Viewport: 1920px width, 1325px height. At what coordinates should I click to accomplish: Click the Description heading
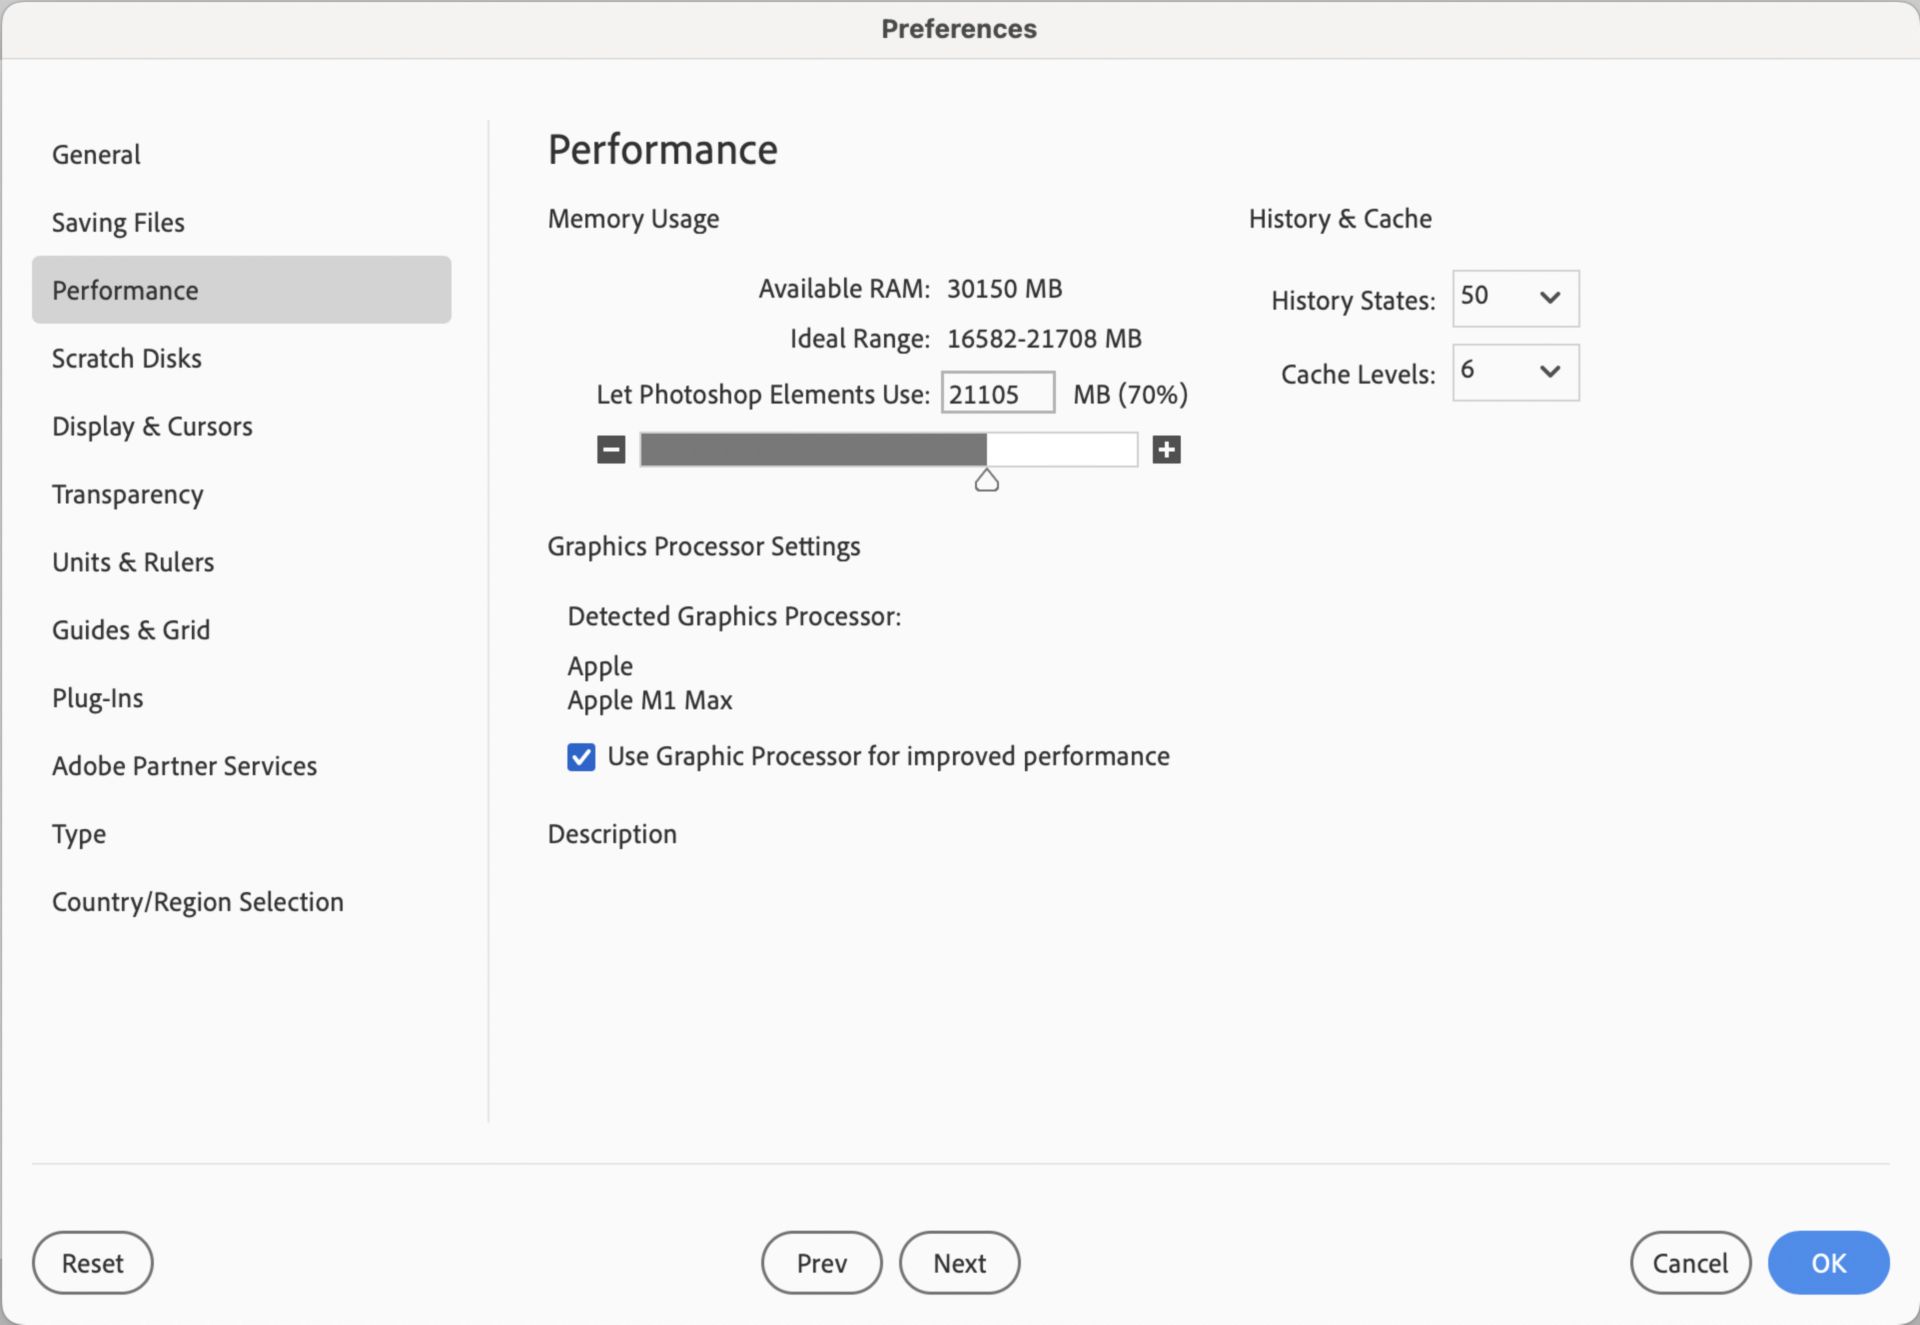[612, 835]
